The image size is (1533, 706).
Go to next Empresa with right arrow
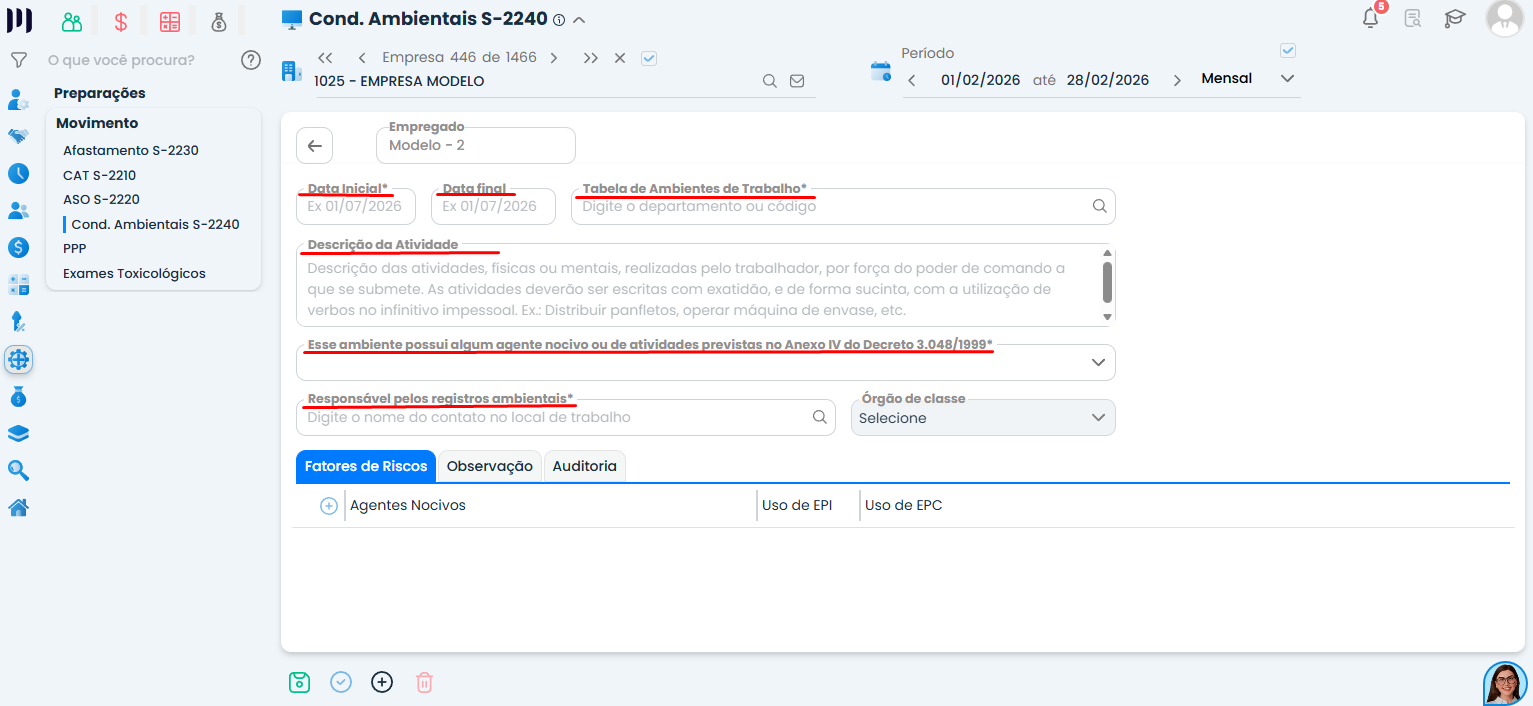tap(554, 58)
